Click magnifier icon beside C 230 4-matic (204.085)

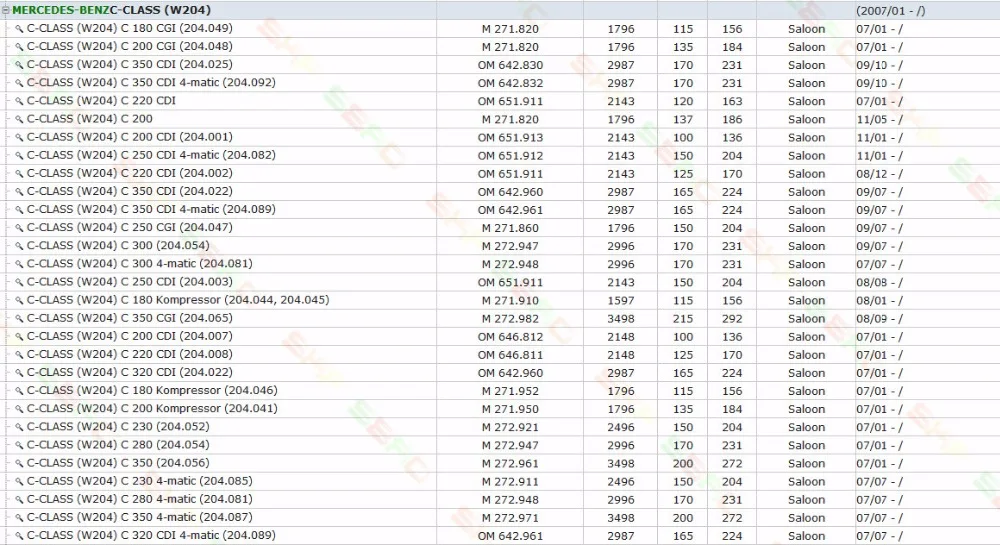tap(19, 481)
